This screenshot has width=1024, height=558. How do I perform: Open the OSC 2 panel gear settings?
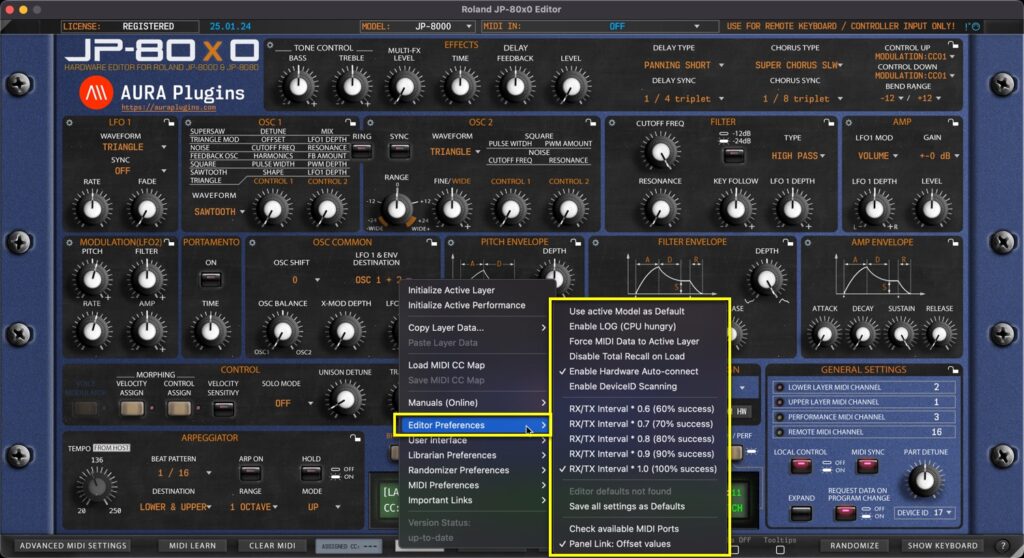coord(370,122)
